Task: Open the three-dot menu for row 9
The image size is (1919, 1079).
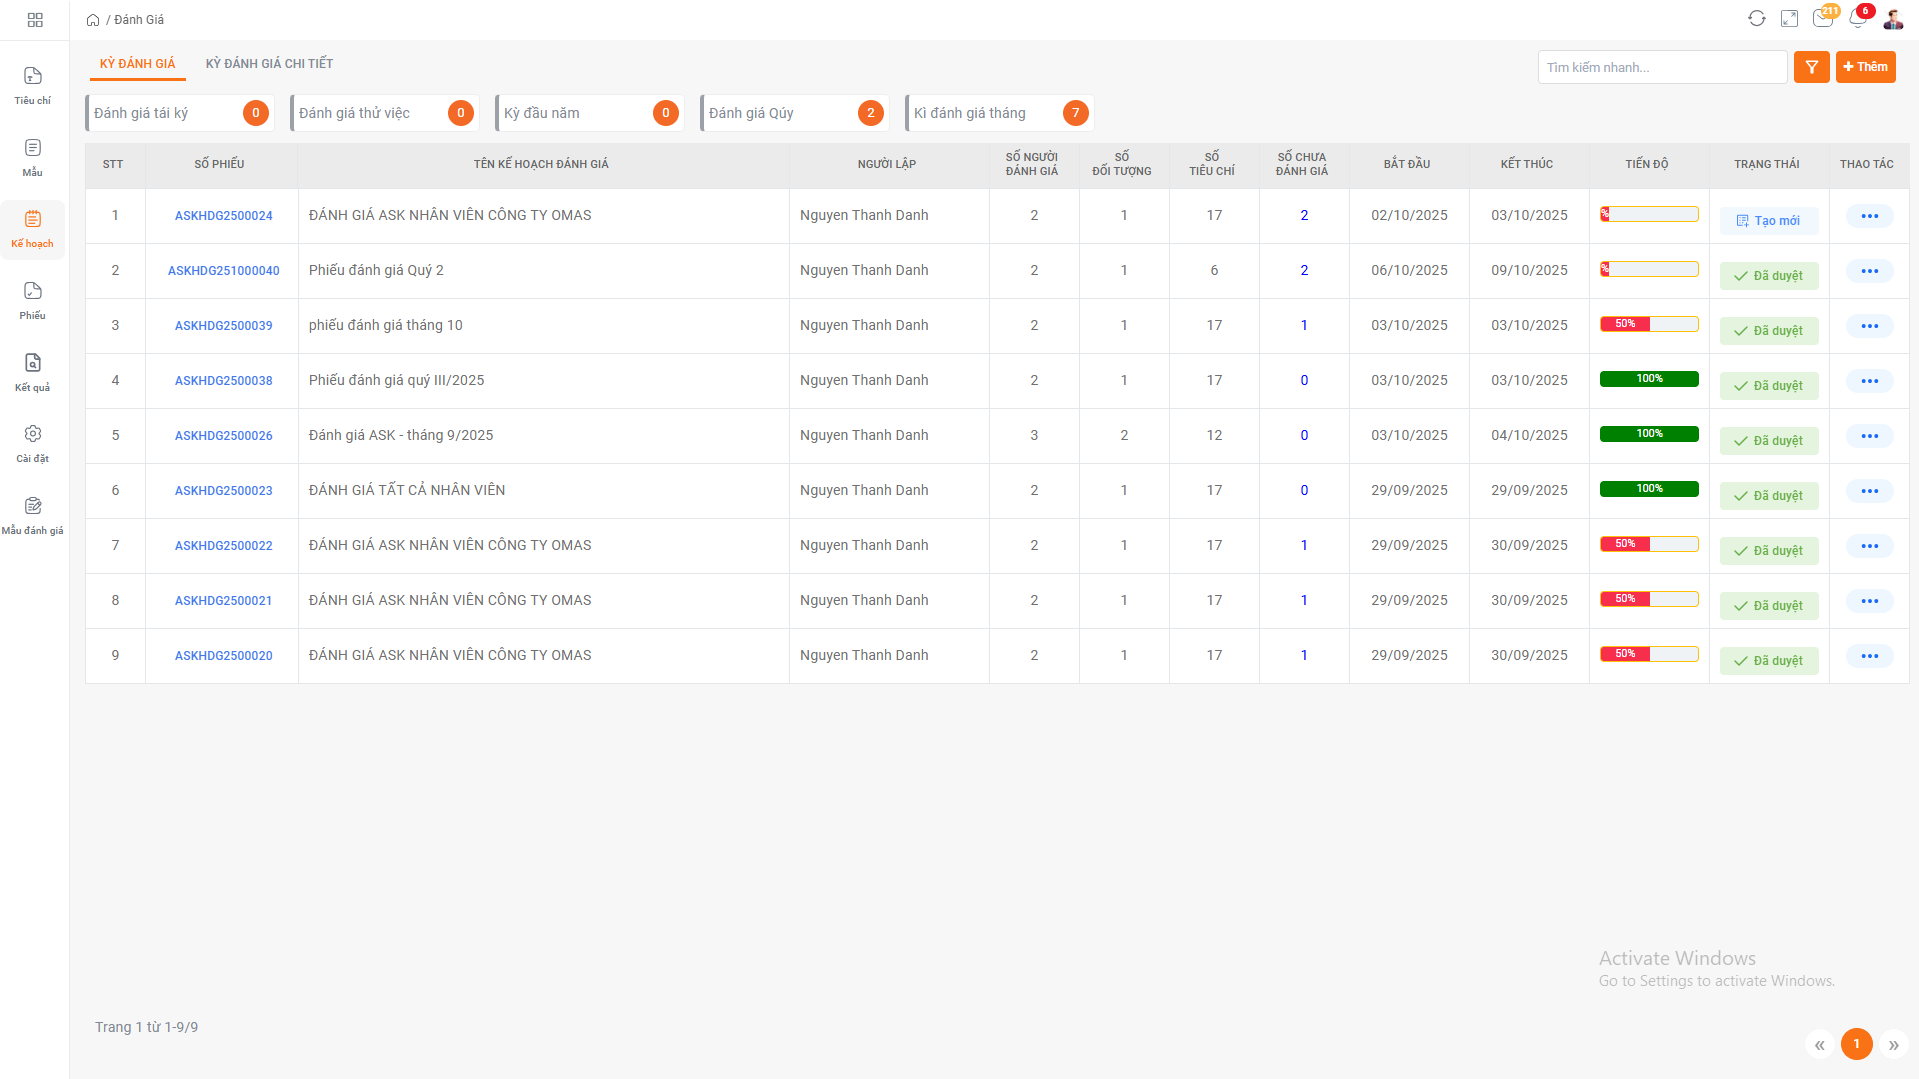Action: tap(1869, 656)
